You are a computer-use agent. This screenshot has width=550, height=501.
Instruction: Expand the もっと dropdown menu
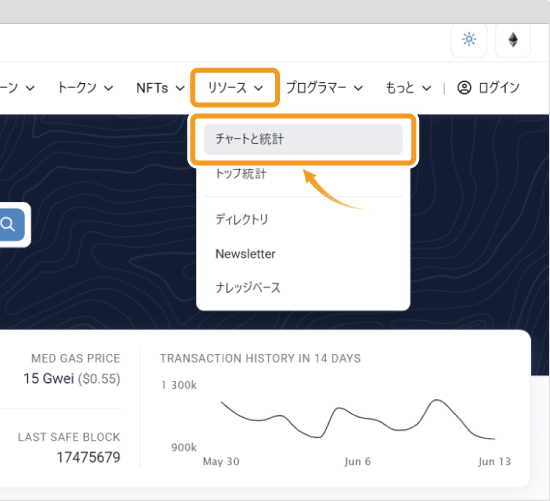click(x=409, y=88)
